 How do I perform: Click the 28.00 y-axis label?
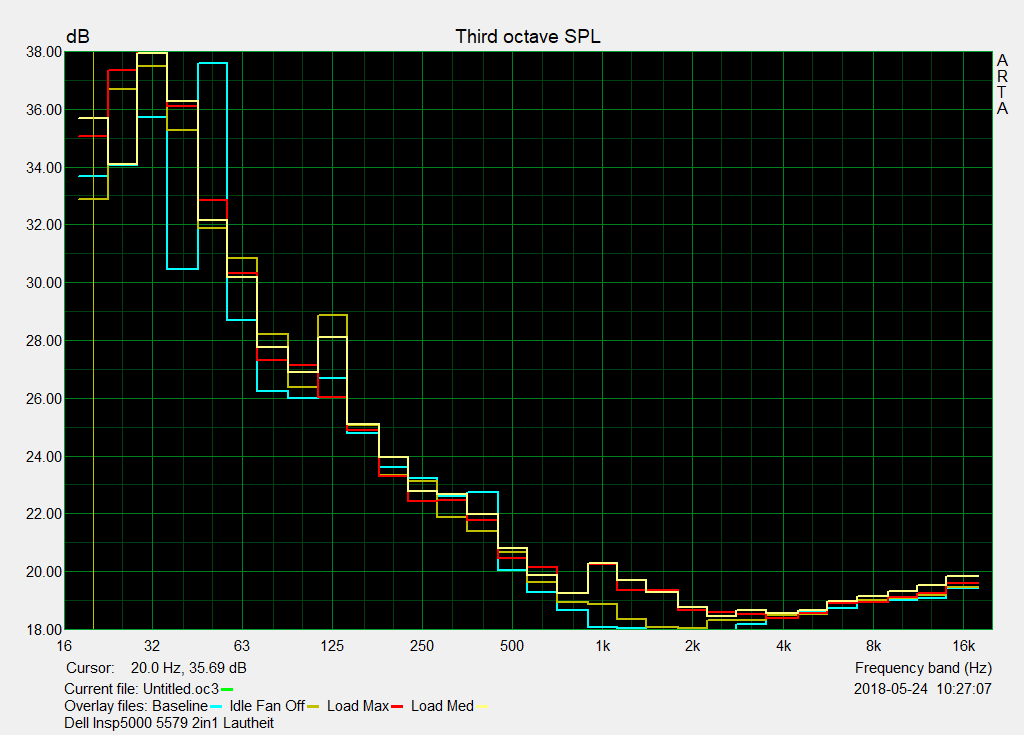44,341
